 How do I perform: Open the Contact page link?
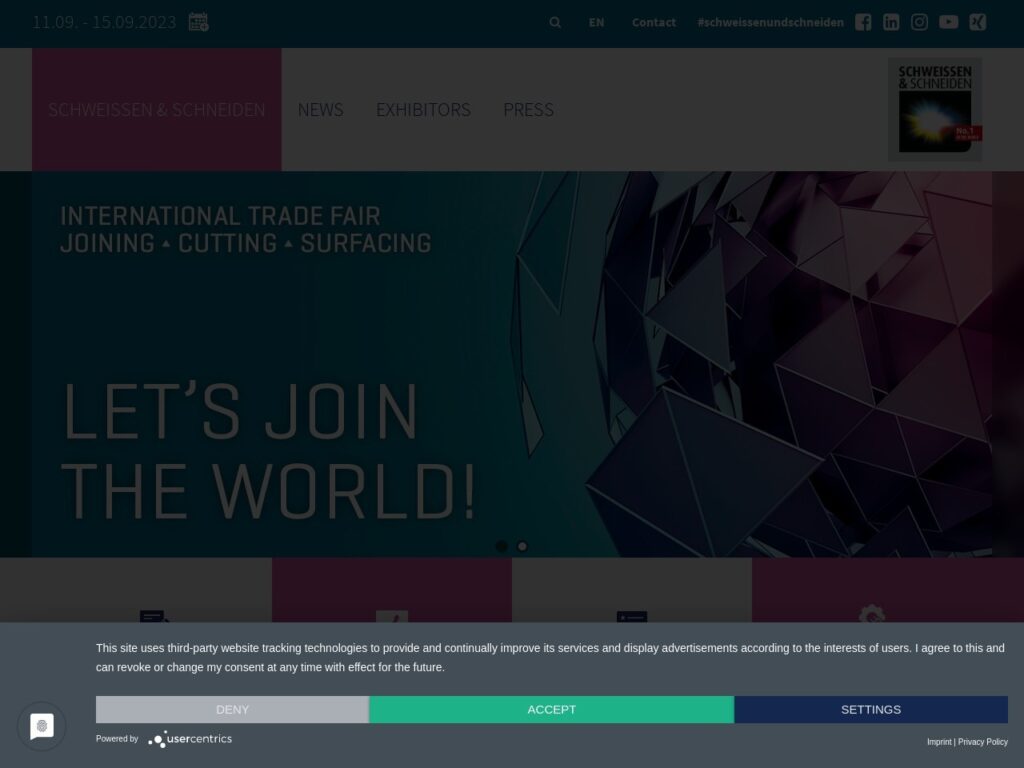click(654, 22)
